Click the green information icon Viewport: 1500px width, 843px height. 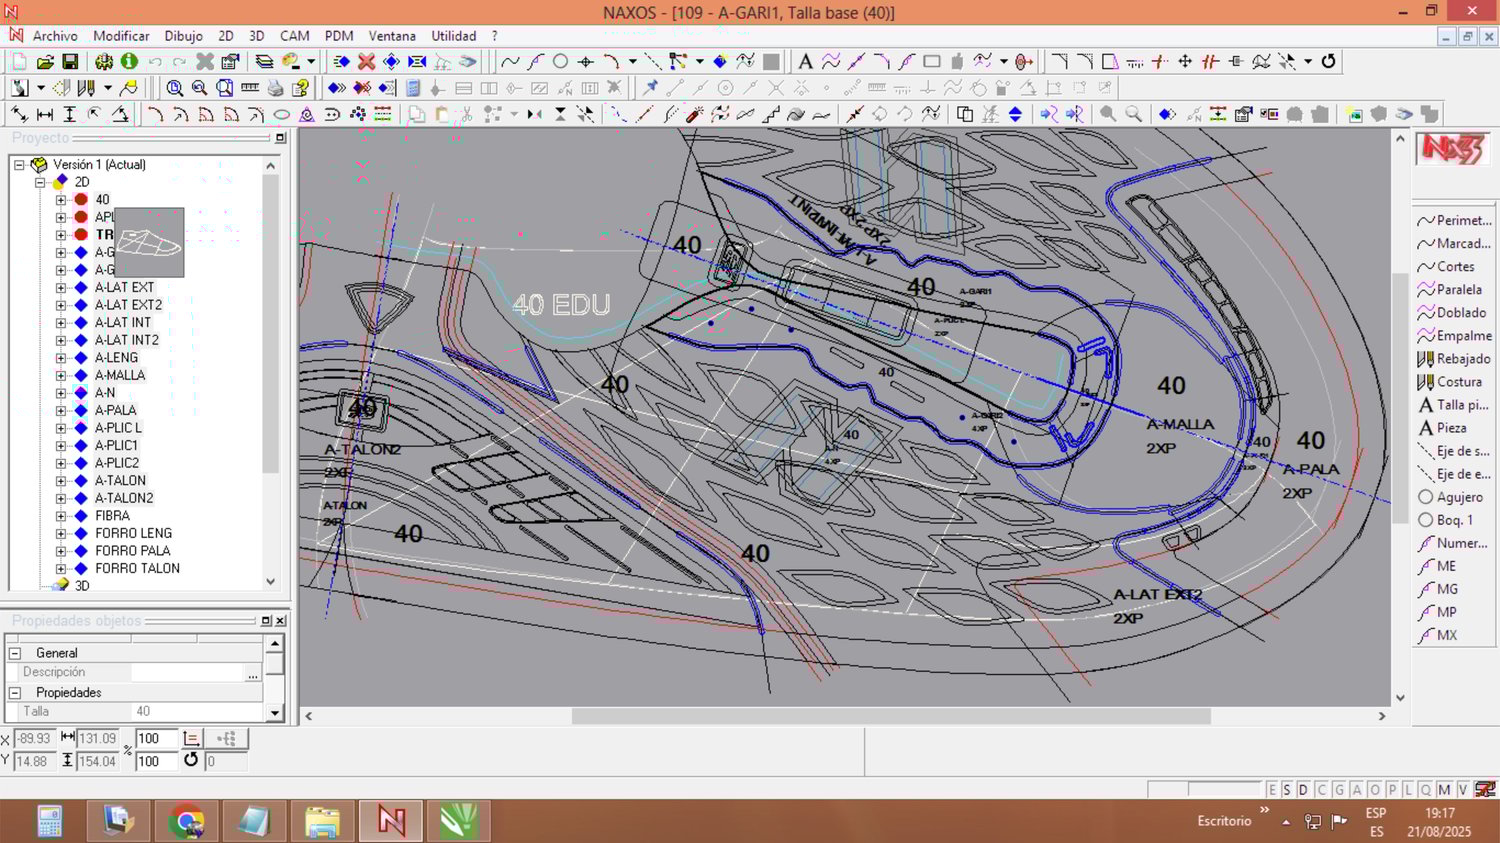129,62
